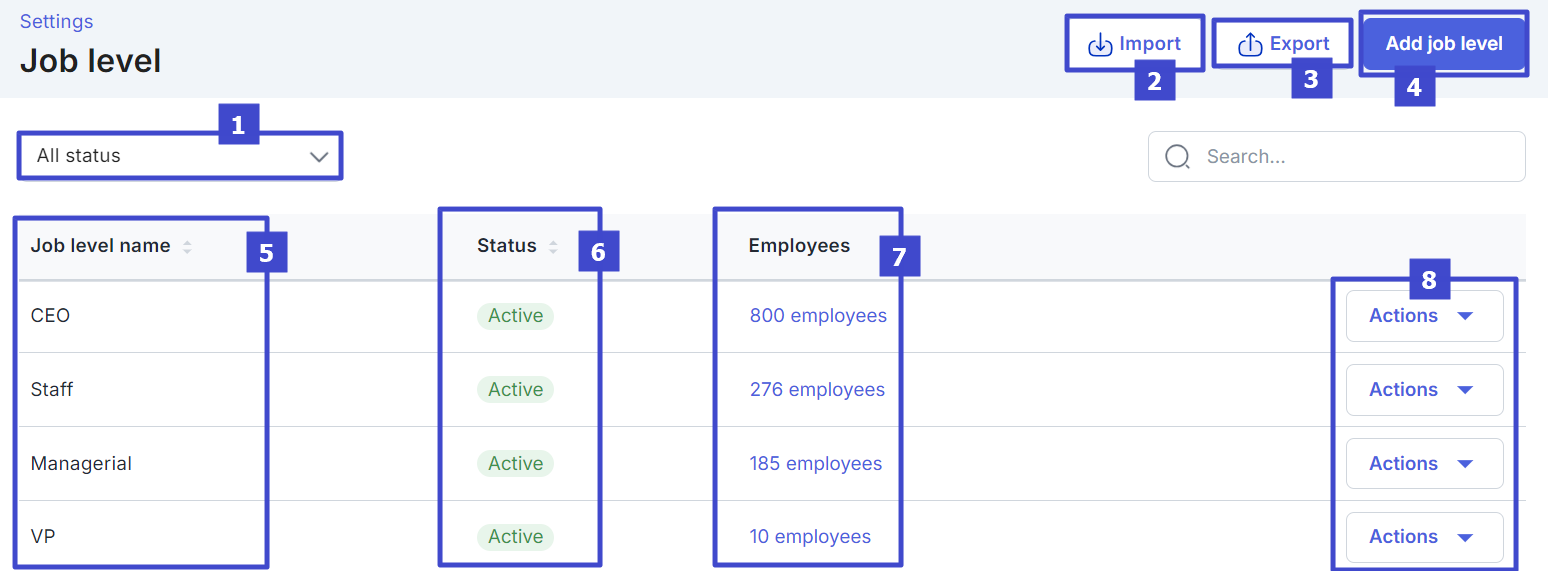Click the caret arrow on CEO Actions
This screenshot has width=1548, height=571.
tap(1465, 316)
